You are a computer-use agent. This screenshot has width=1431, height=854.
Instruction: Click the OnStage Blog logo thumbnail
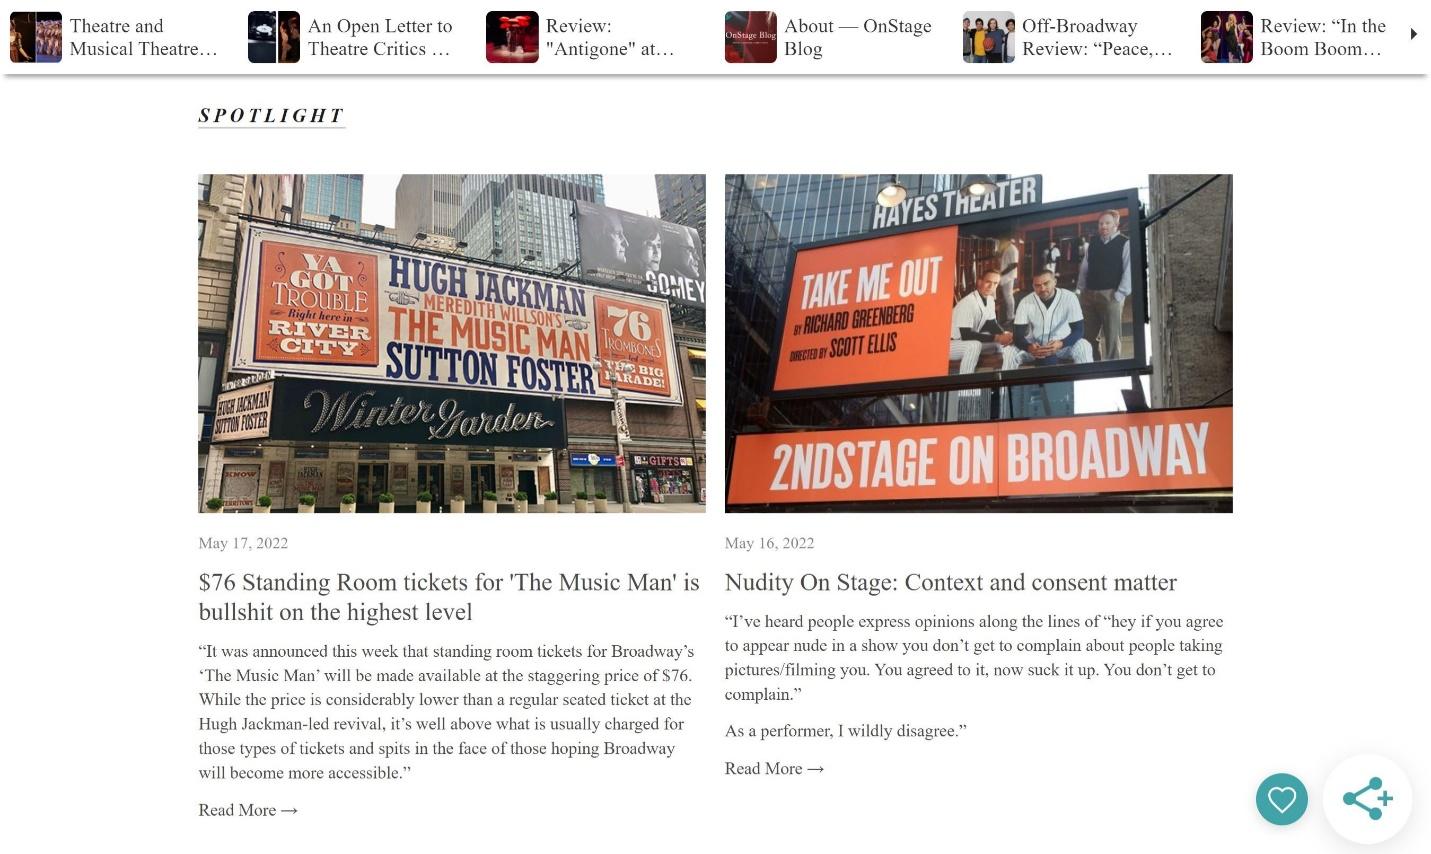(x=750, y=37)
